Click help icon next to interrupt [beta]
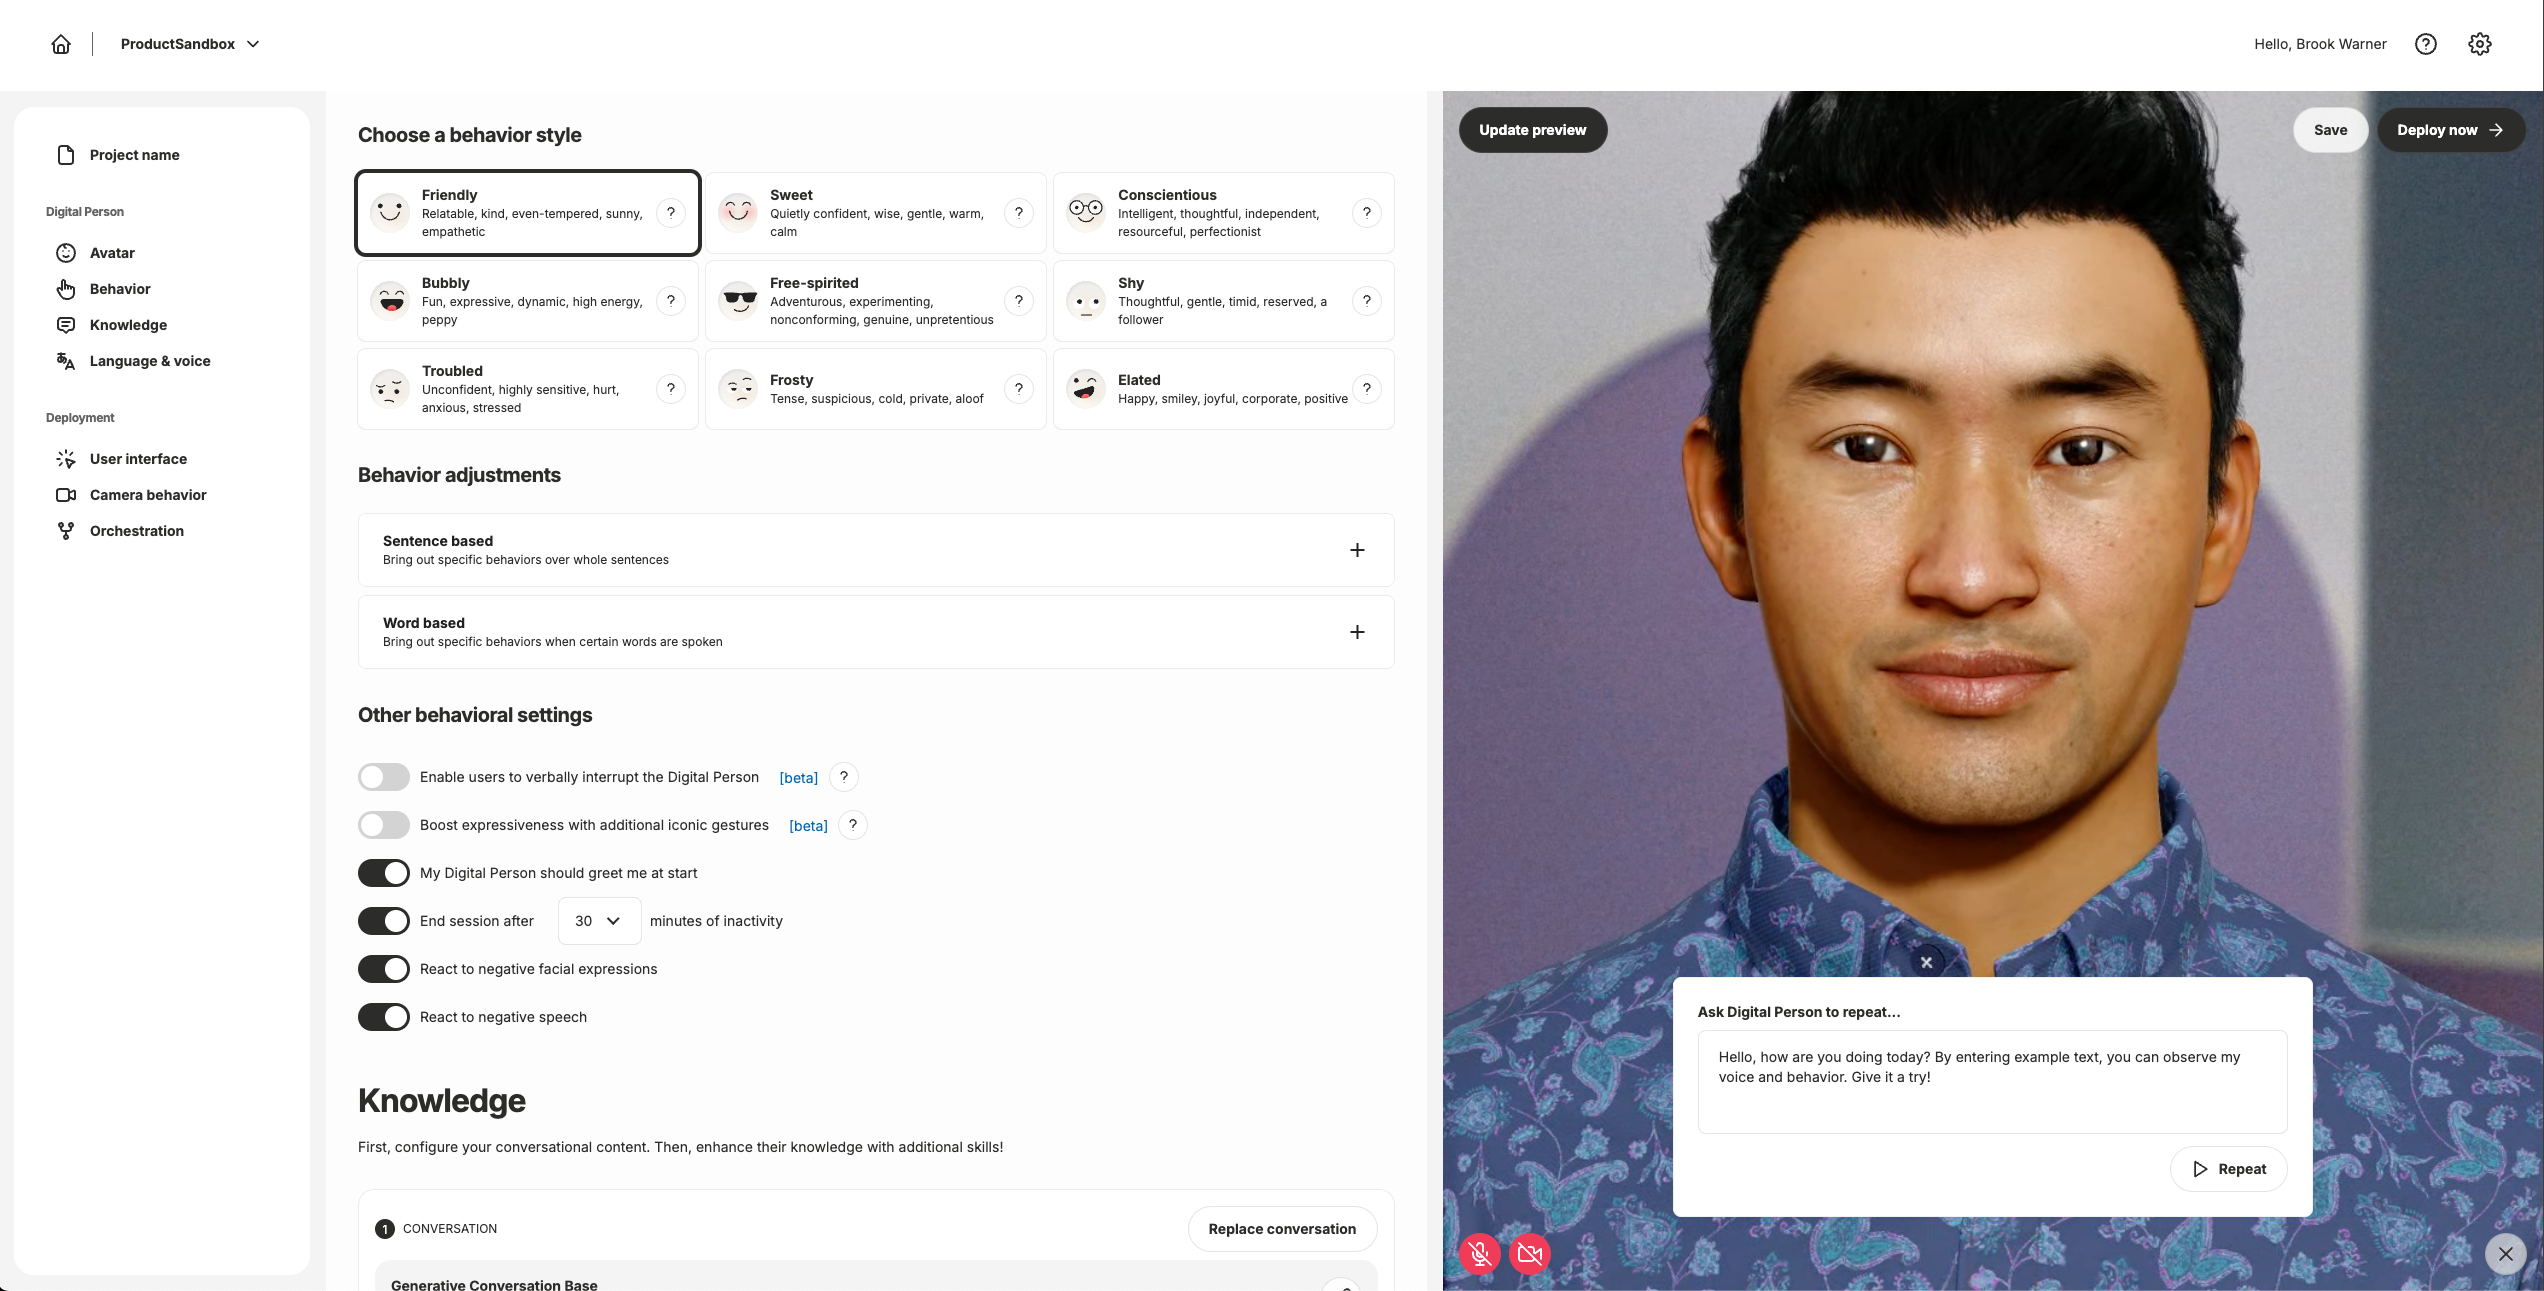Image resolution: width=2544 pixels, height=1291 pixels. [843, 777]
